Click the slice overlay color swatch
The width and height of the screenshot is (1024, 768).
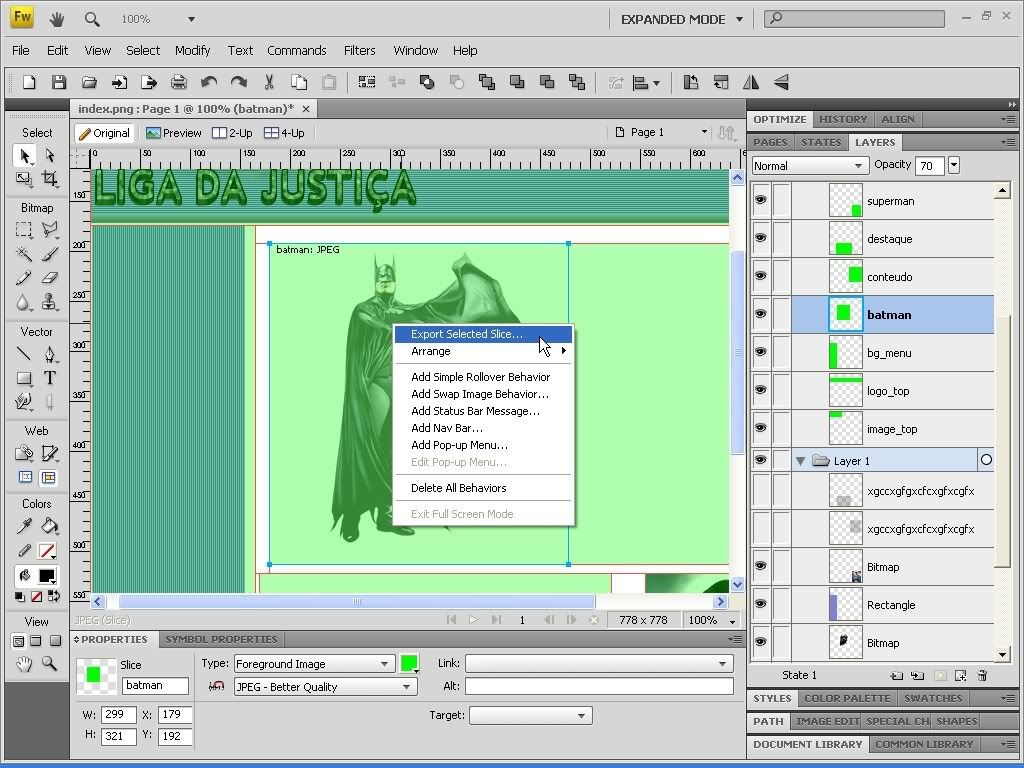[x=409, y=664]
